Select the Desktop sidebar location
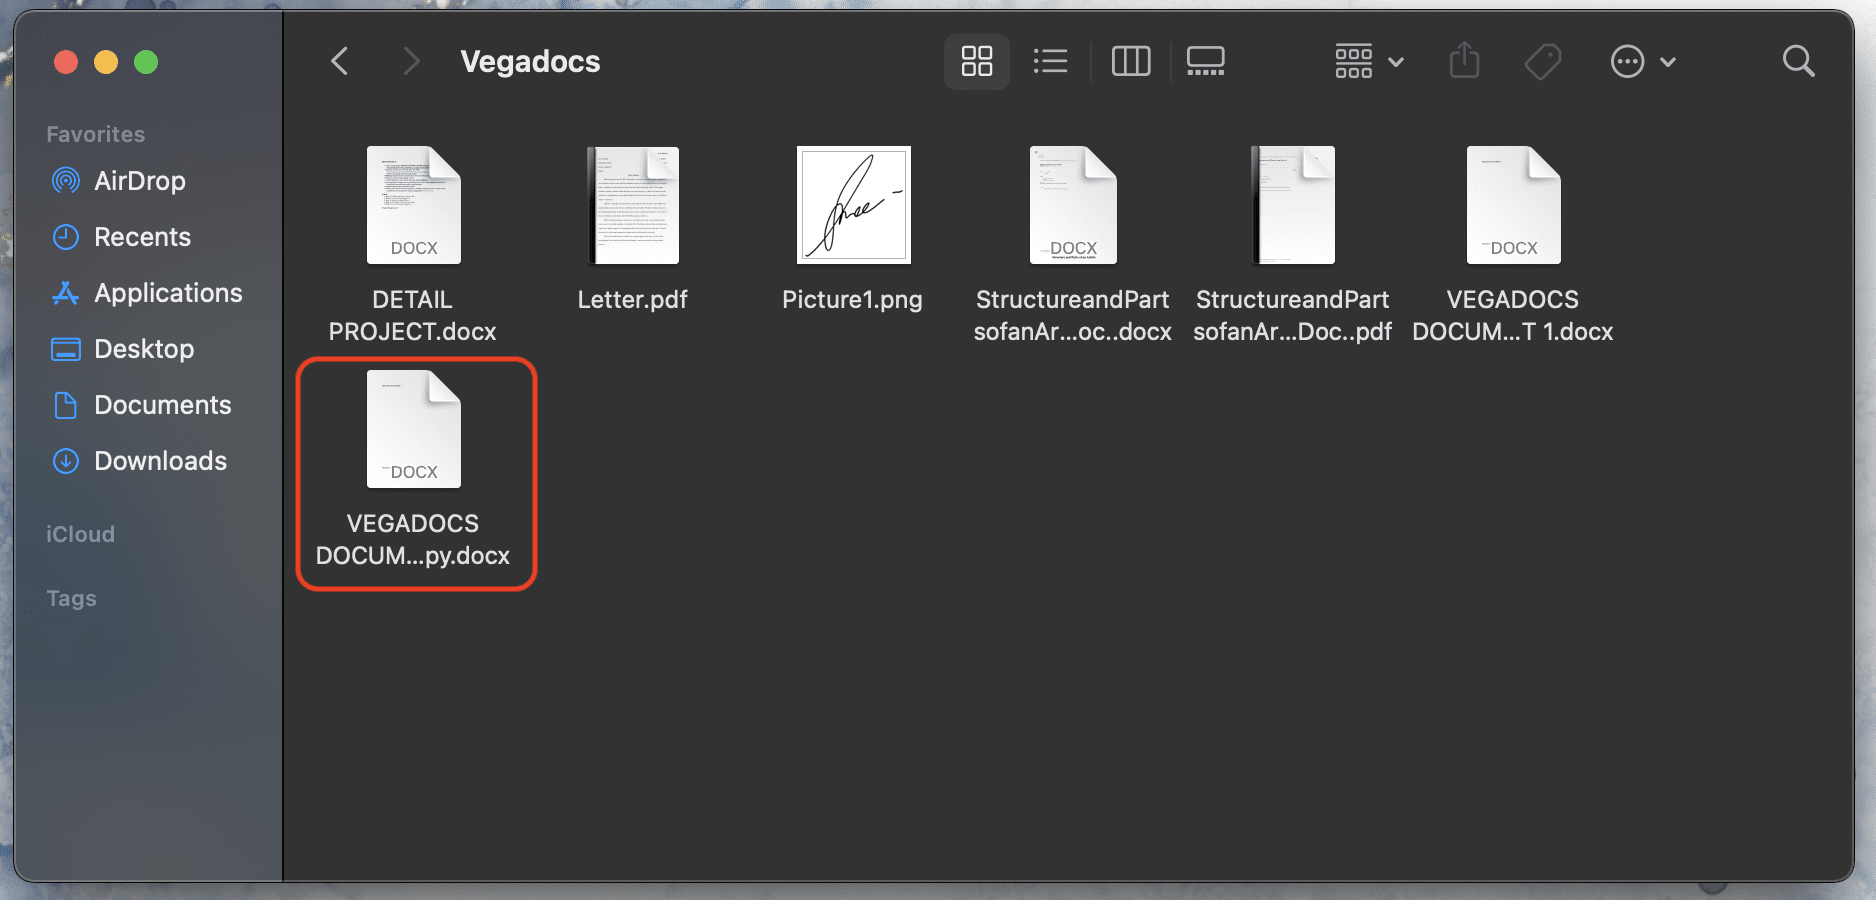This screenshot has height=900, width=1876. point(143,349)
